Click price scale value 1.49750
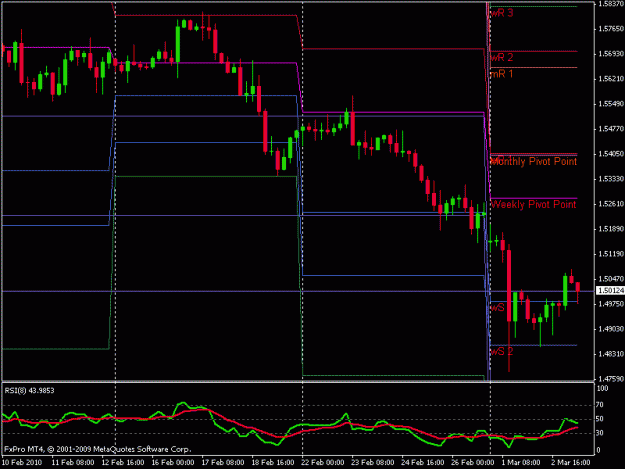The image size is (625, 469). pos(611,304)
